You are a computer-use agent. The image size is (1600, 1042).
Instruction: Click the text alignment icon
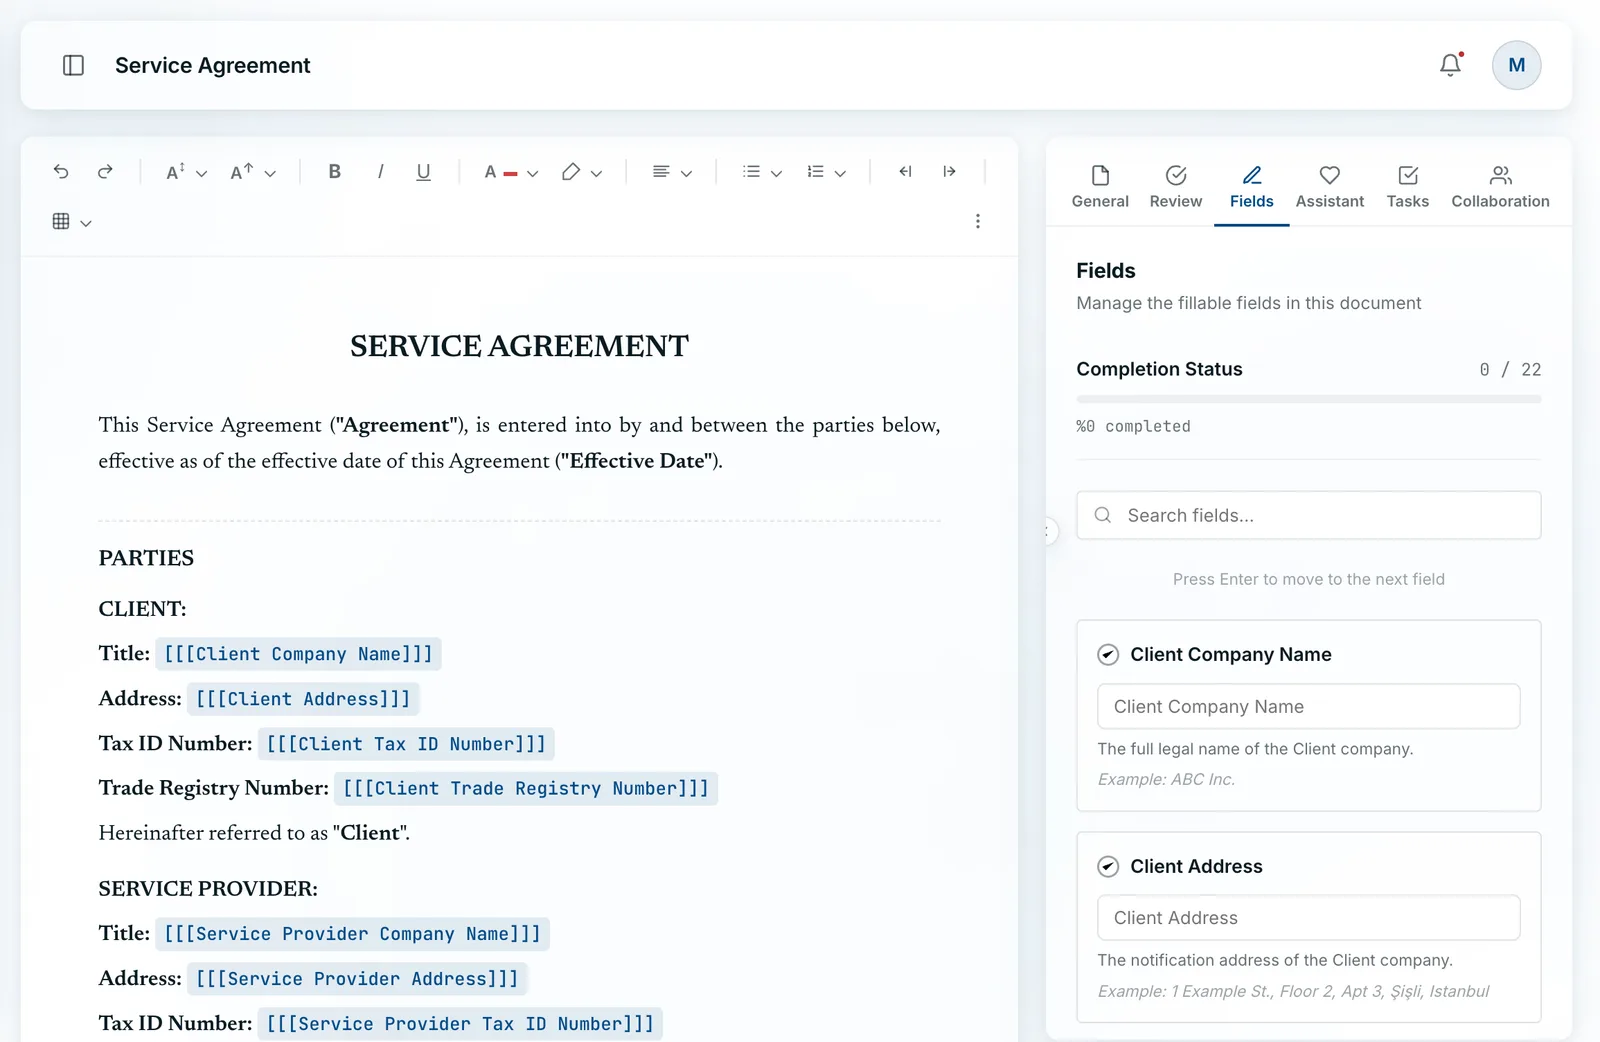click(660, 172)
